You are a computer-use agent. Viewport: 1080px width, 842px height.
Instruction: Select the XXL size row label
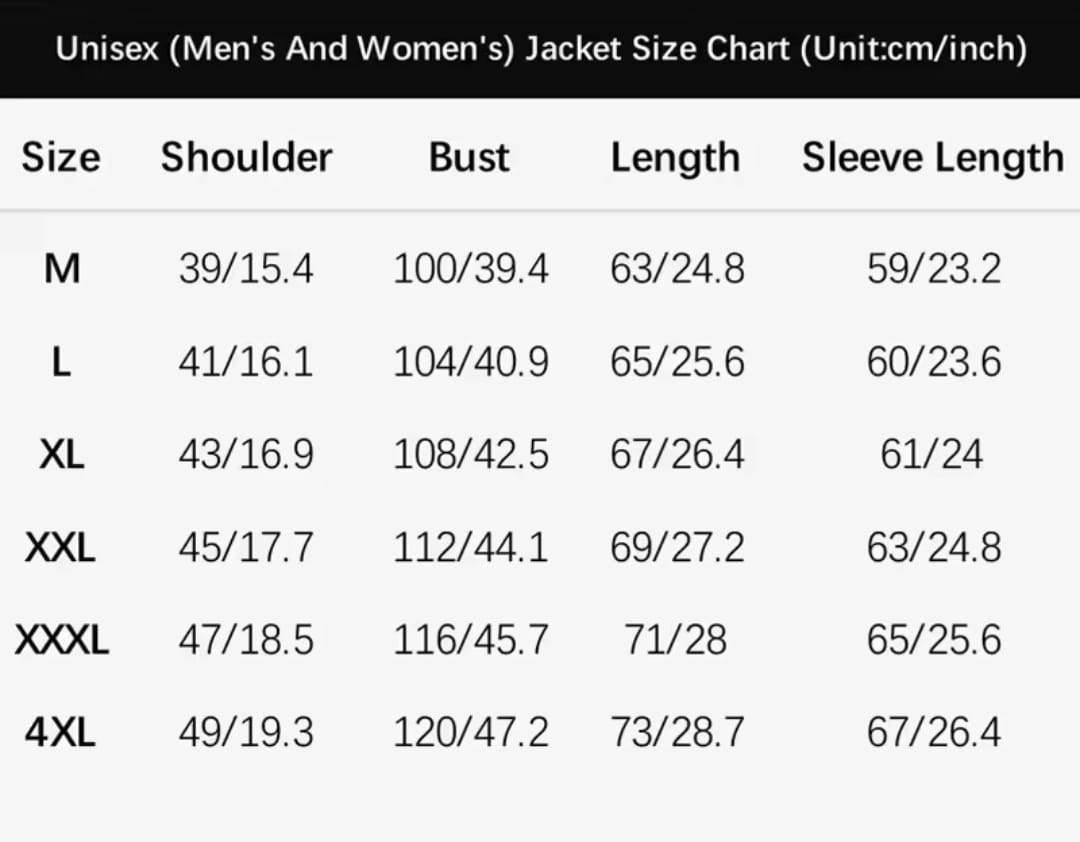click(61, 547)
